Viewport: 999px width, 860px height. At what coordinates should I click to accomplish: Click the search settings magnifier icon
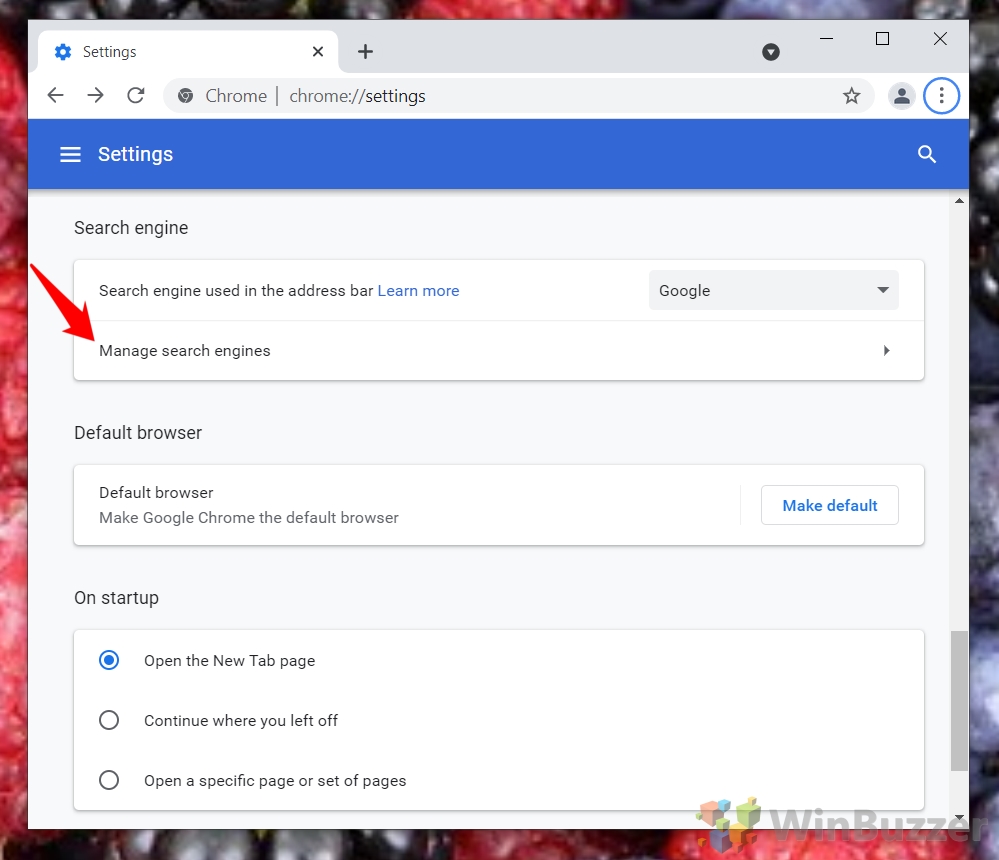tap(926, 154)
